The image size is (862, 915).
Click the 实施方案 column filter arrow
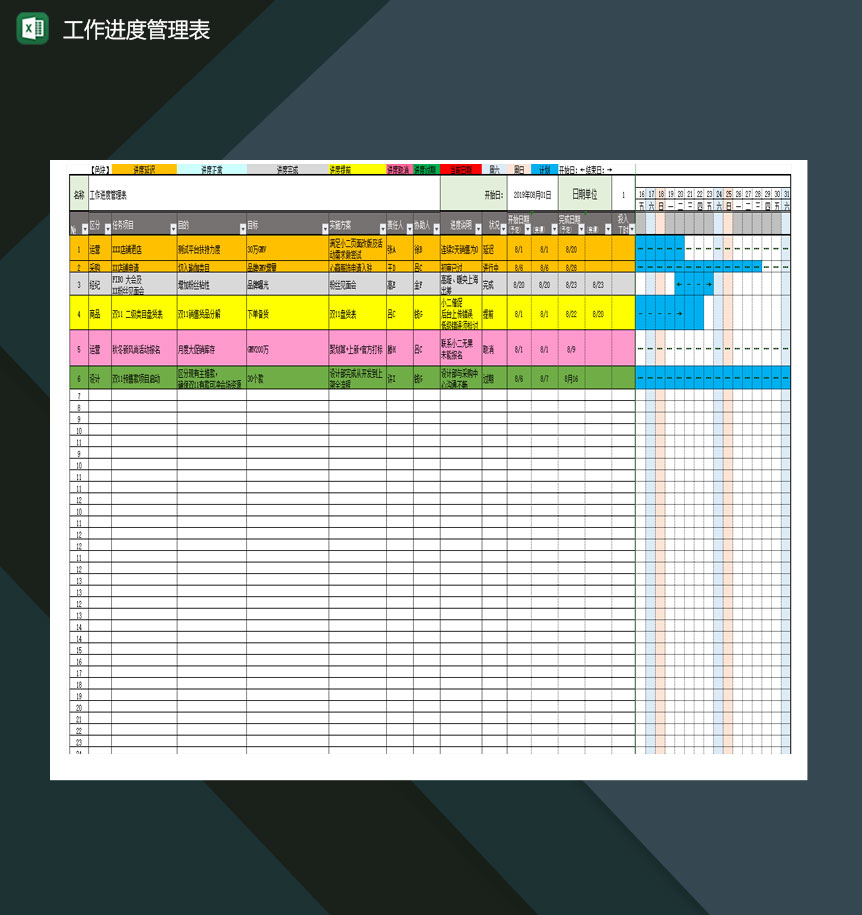382,227
